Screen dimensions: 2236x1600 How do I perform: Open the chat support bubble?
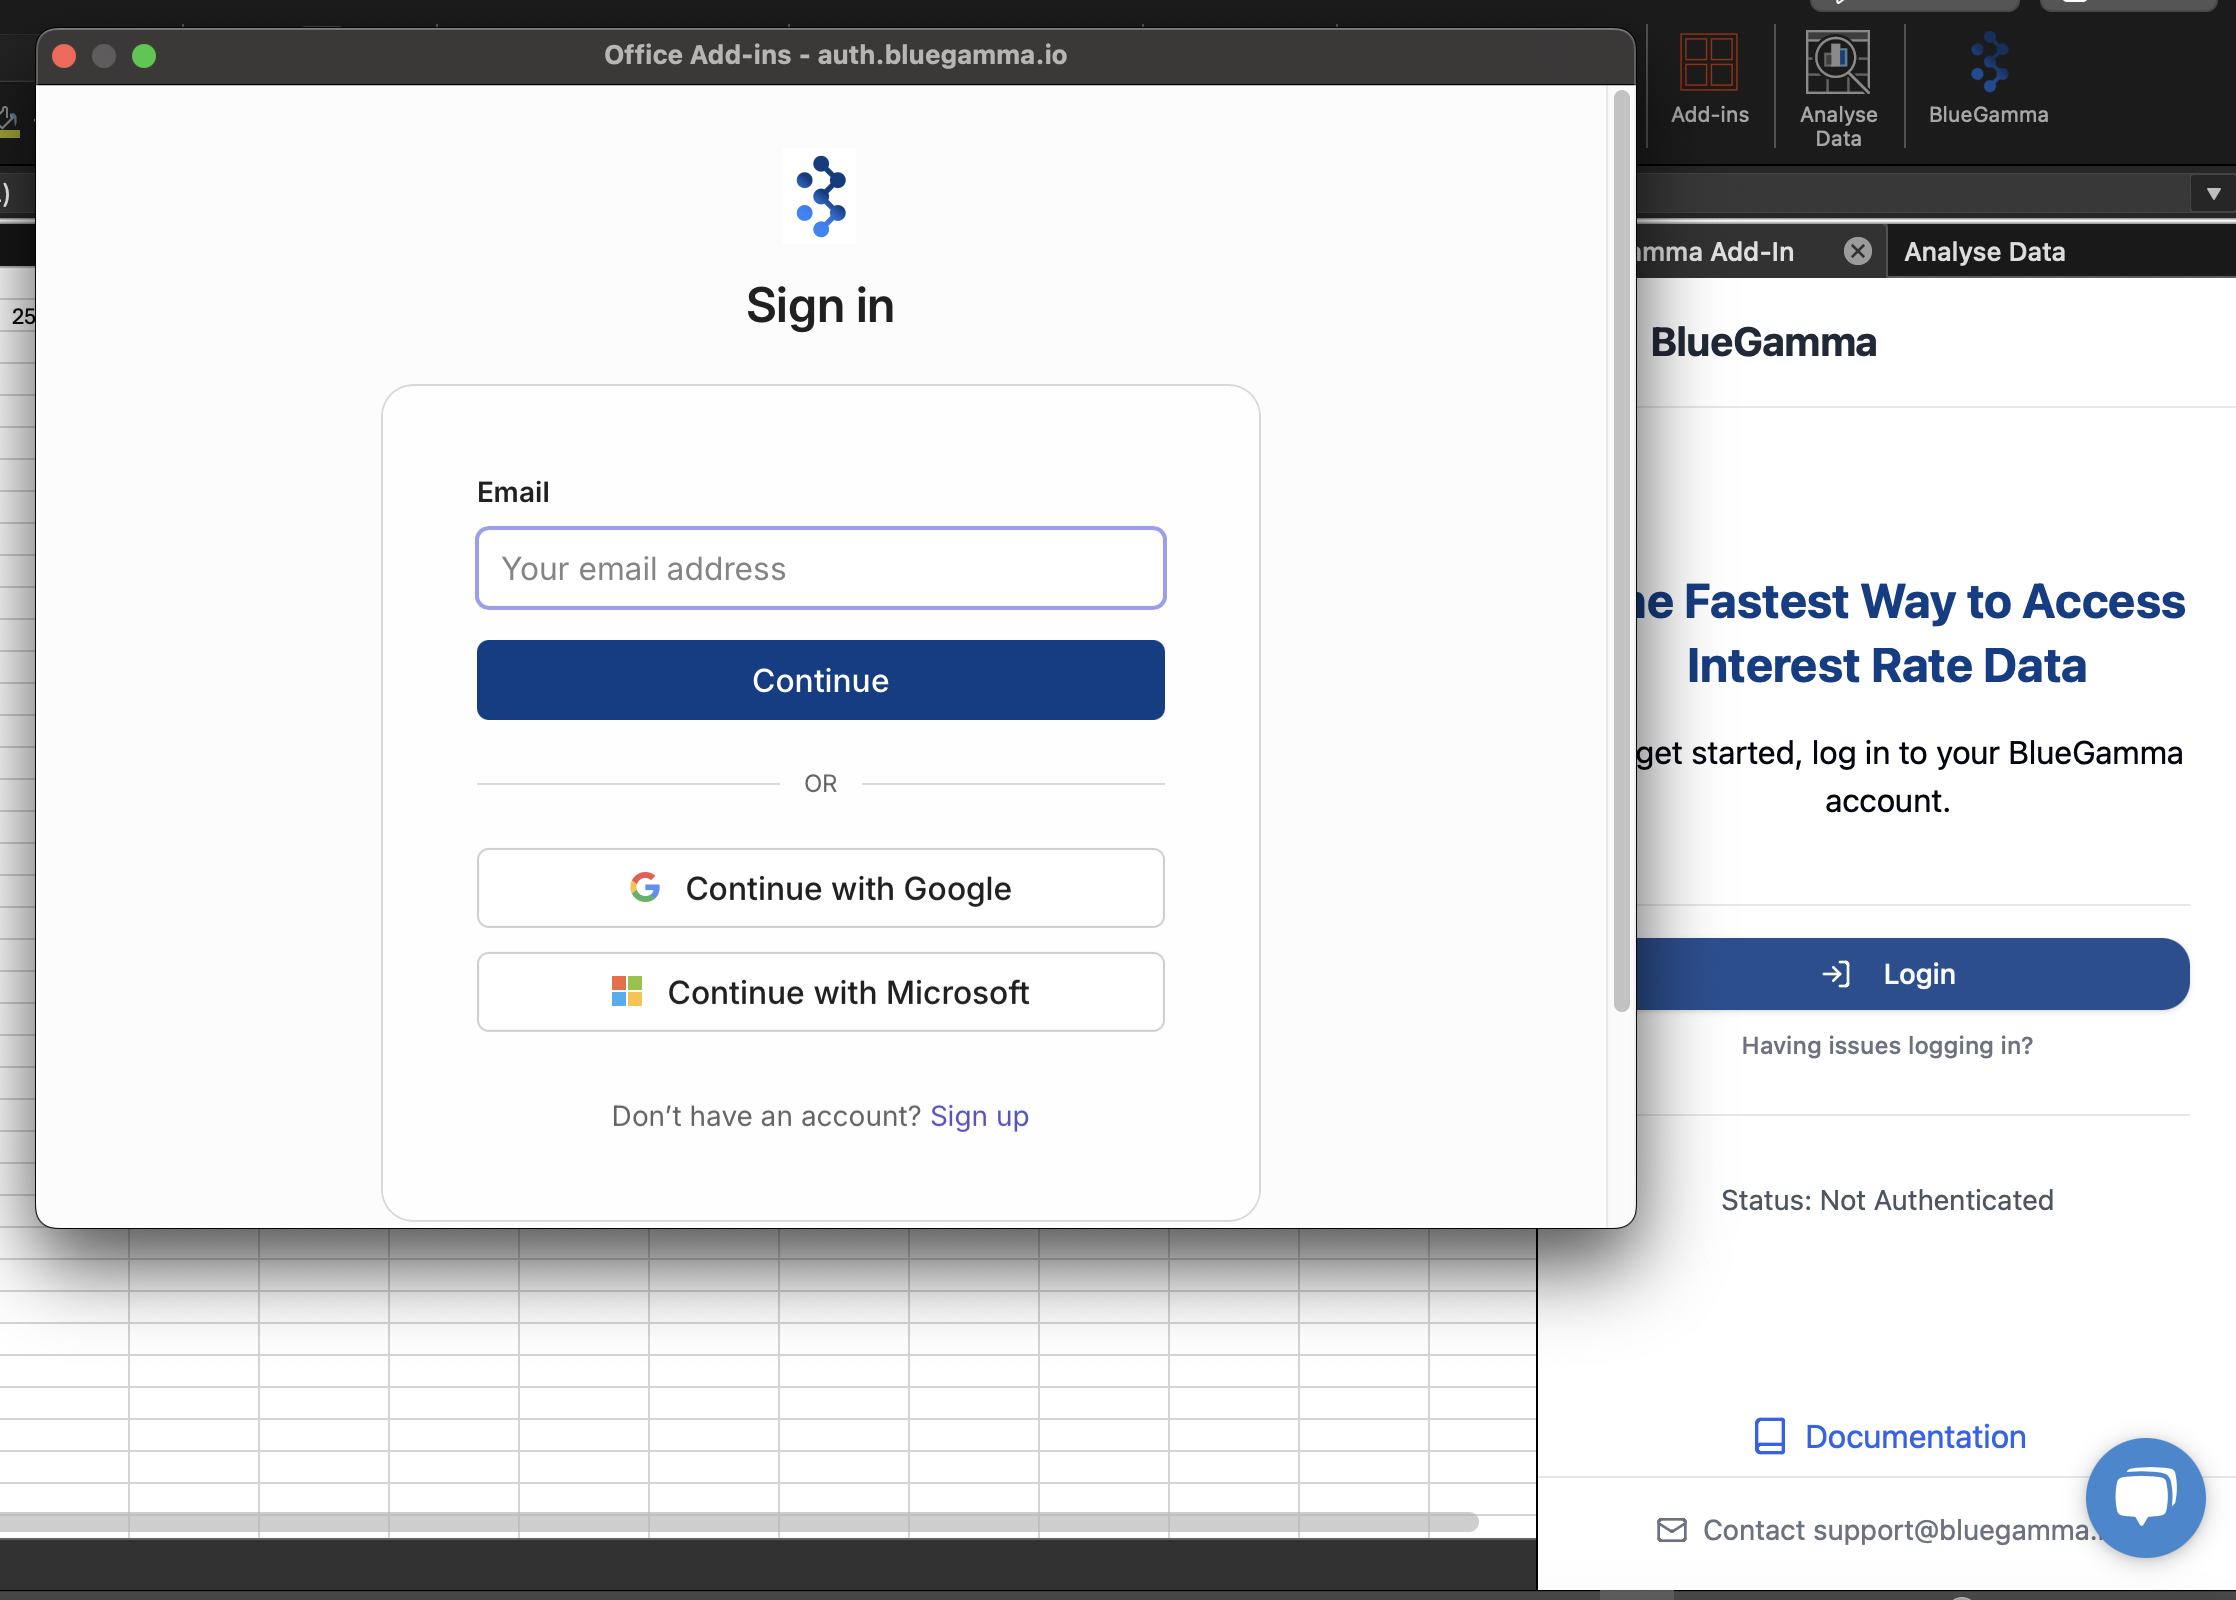[2145, 1497]
